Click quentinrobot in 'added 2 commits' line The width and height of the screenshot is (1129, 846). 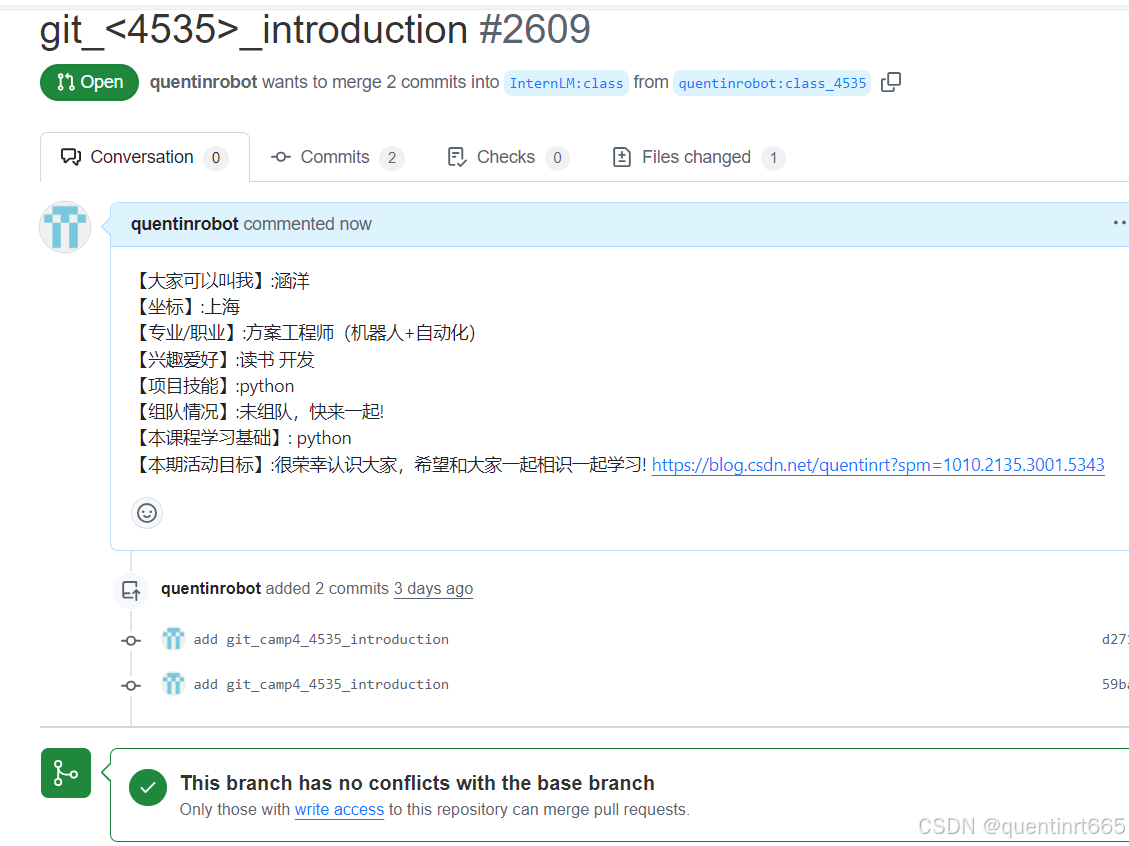(x=211, y=588)
